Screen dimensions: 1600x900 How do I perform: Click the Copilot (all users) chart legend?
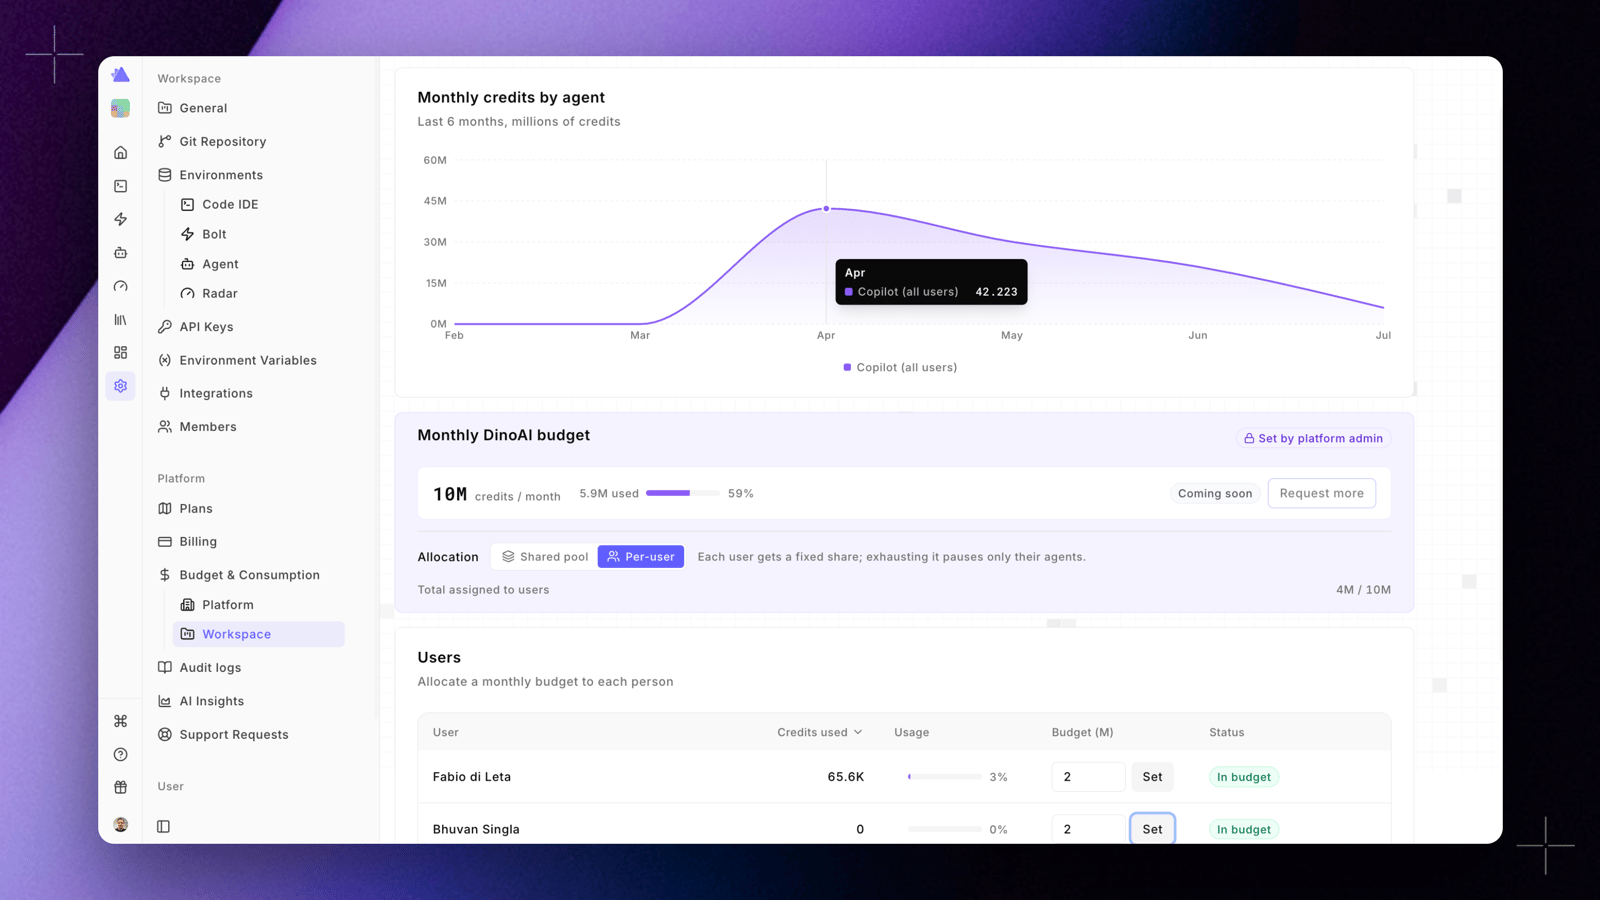(x=900, y=367)
